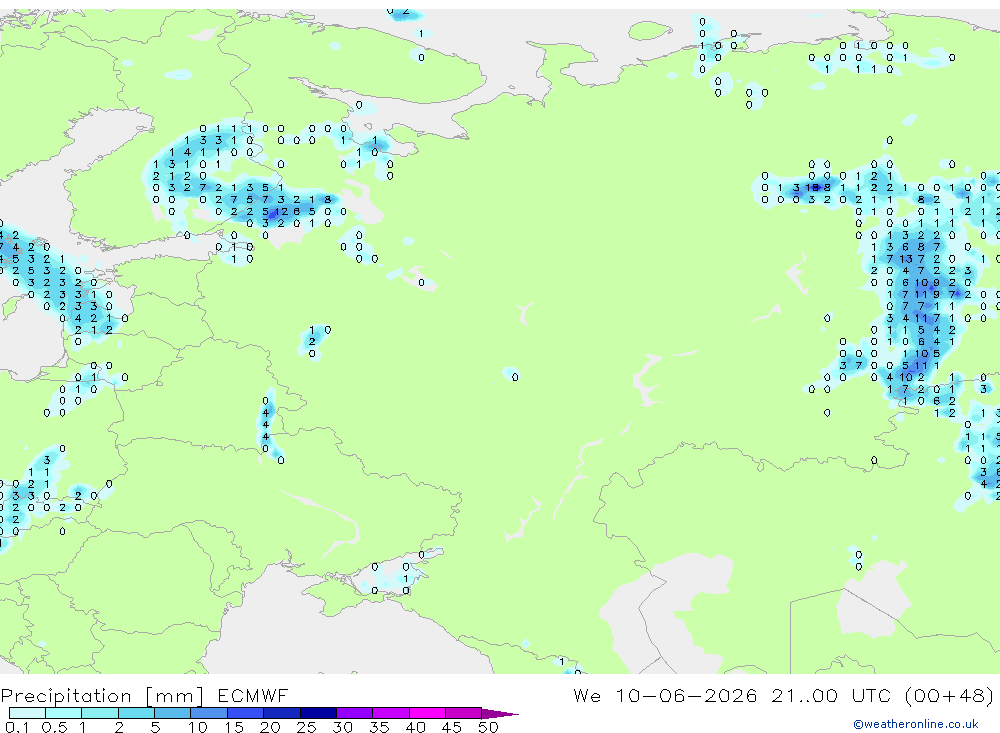The width and height of the screenshot is (1000, 733).
Task: Click the above-50 mm arrow tip of legend
Action: pyautogui.click(x=499, y=714)
